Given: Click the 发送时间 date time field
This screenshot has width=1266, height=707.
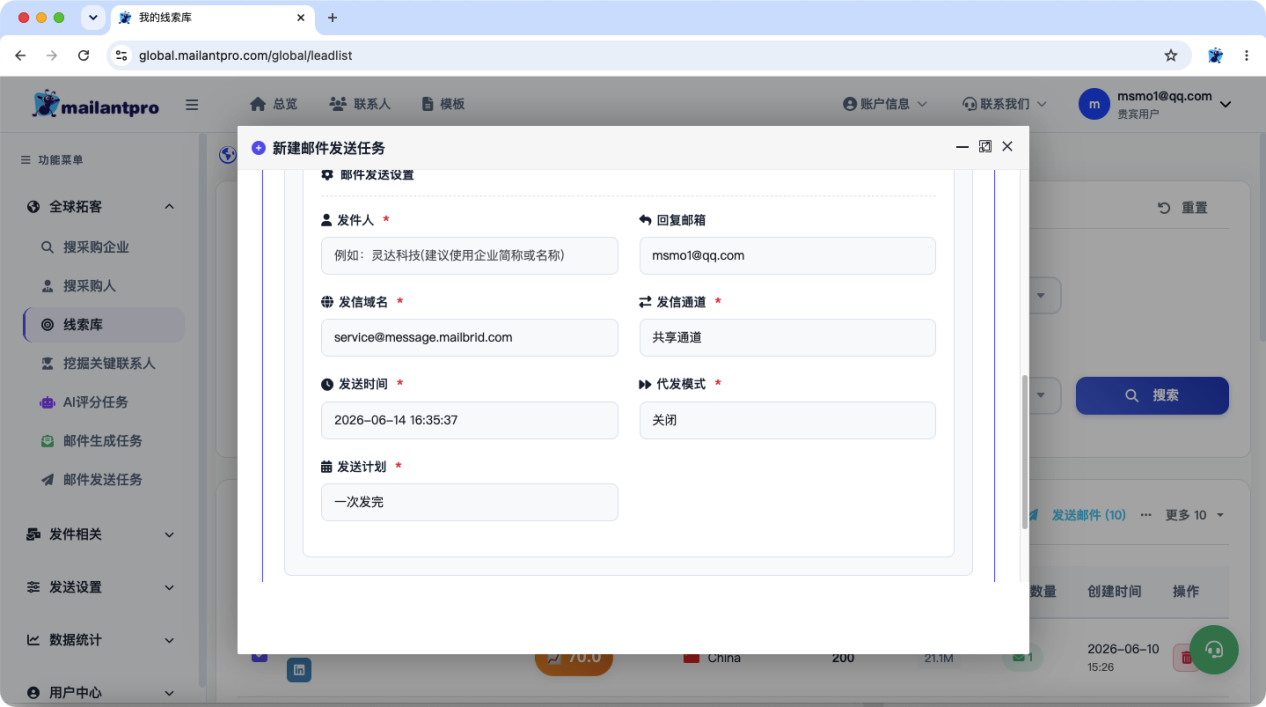Looking at the screenshot, I should click(469, 420).
